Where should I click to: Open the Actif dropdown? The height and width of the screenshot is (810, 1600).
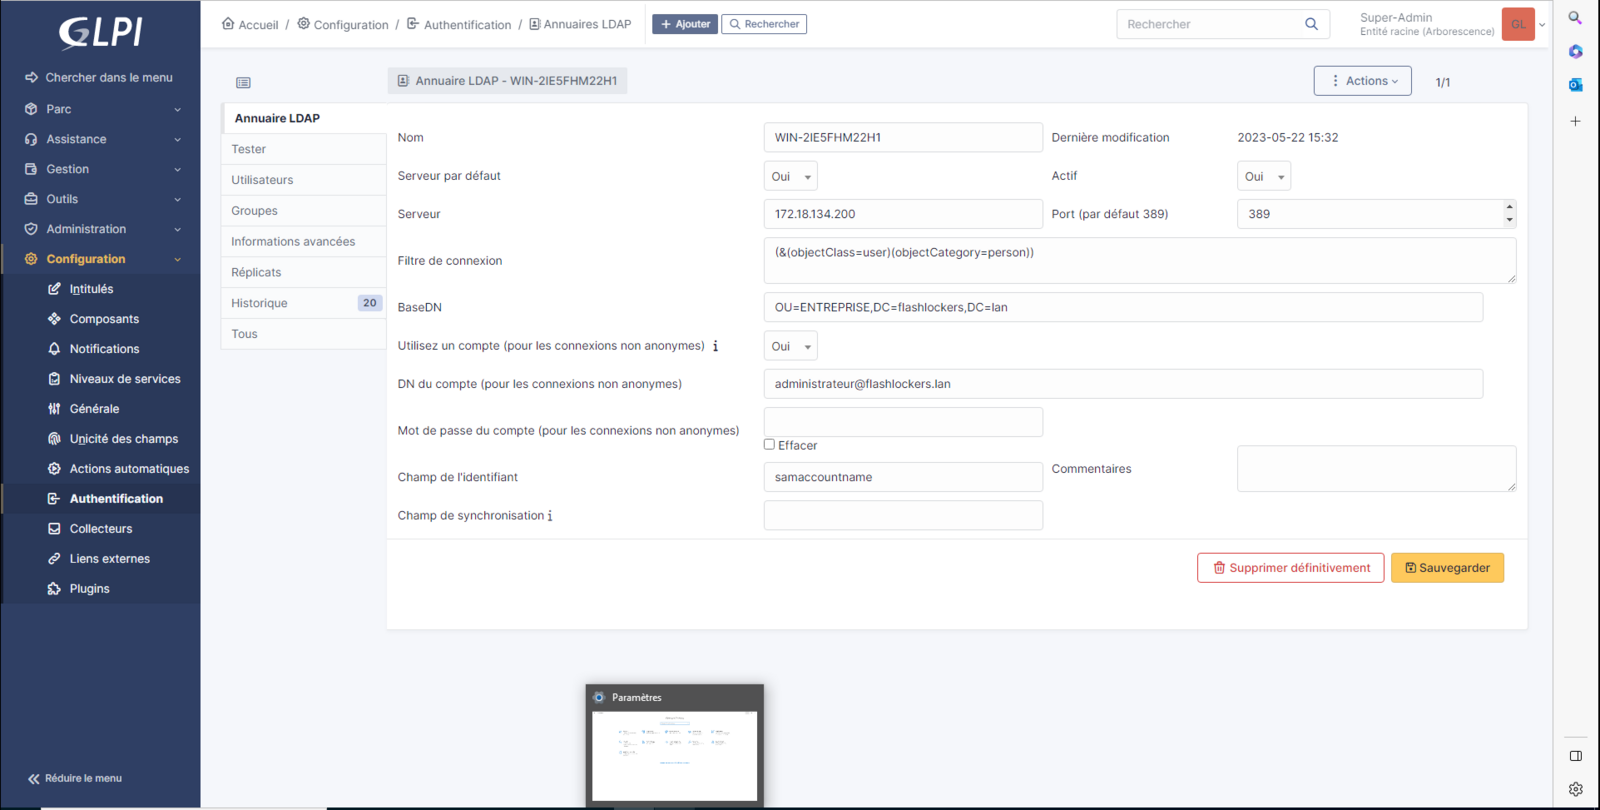click(x=1263, y=176)
